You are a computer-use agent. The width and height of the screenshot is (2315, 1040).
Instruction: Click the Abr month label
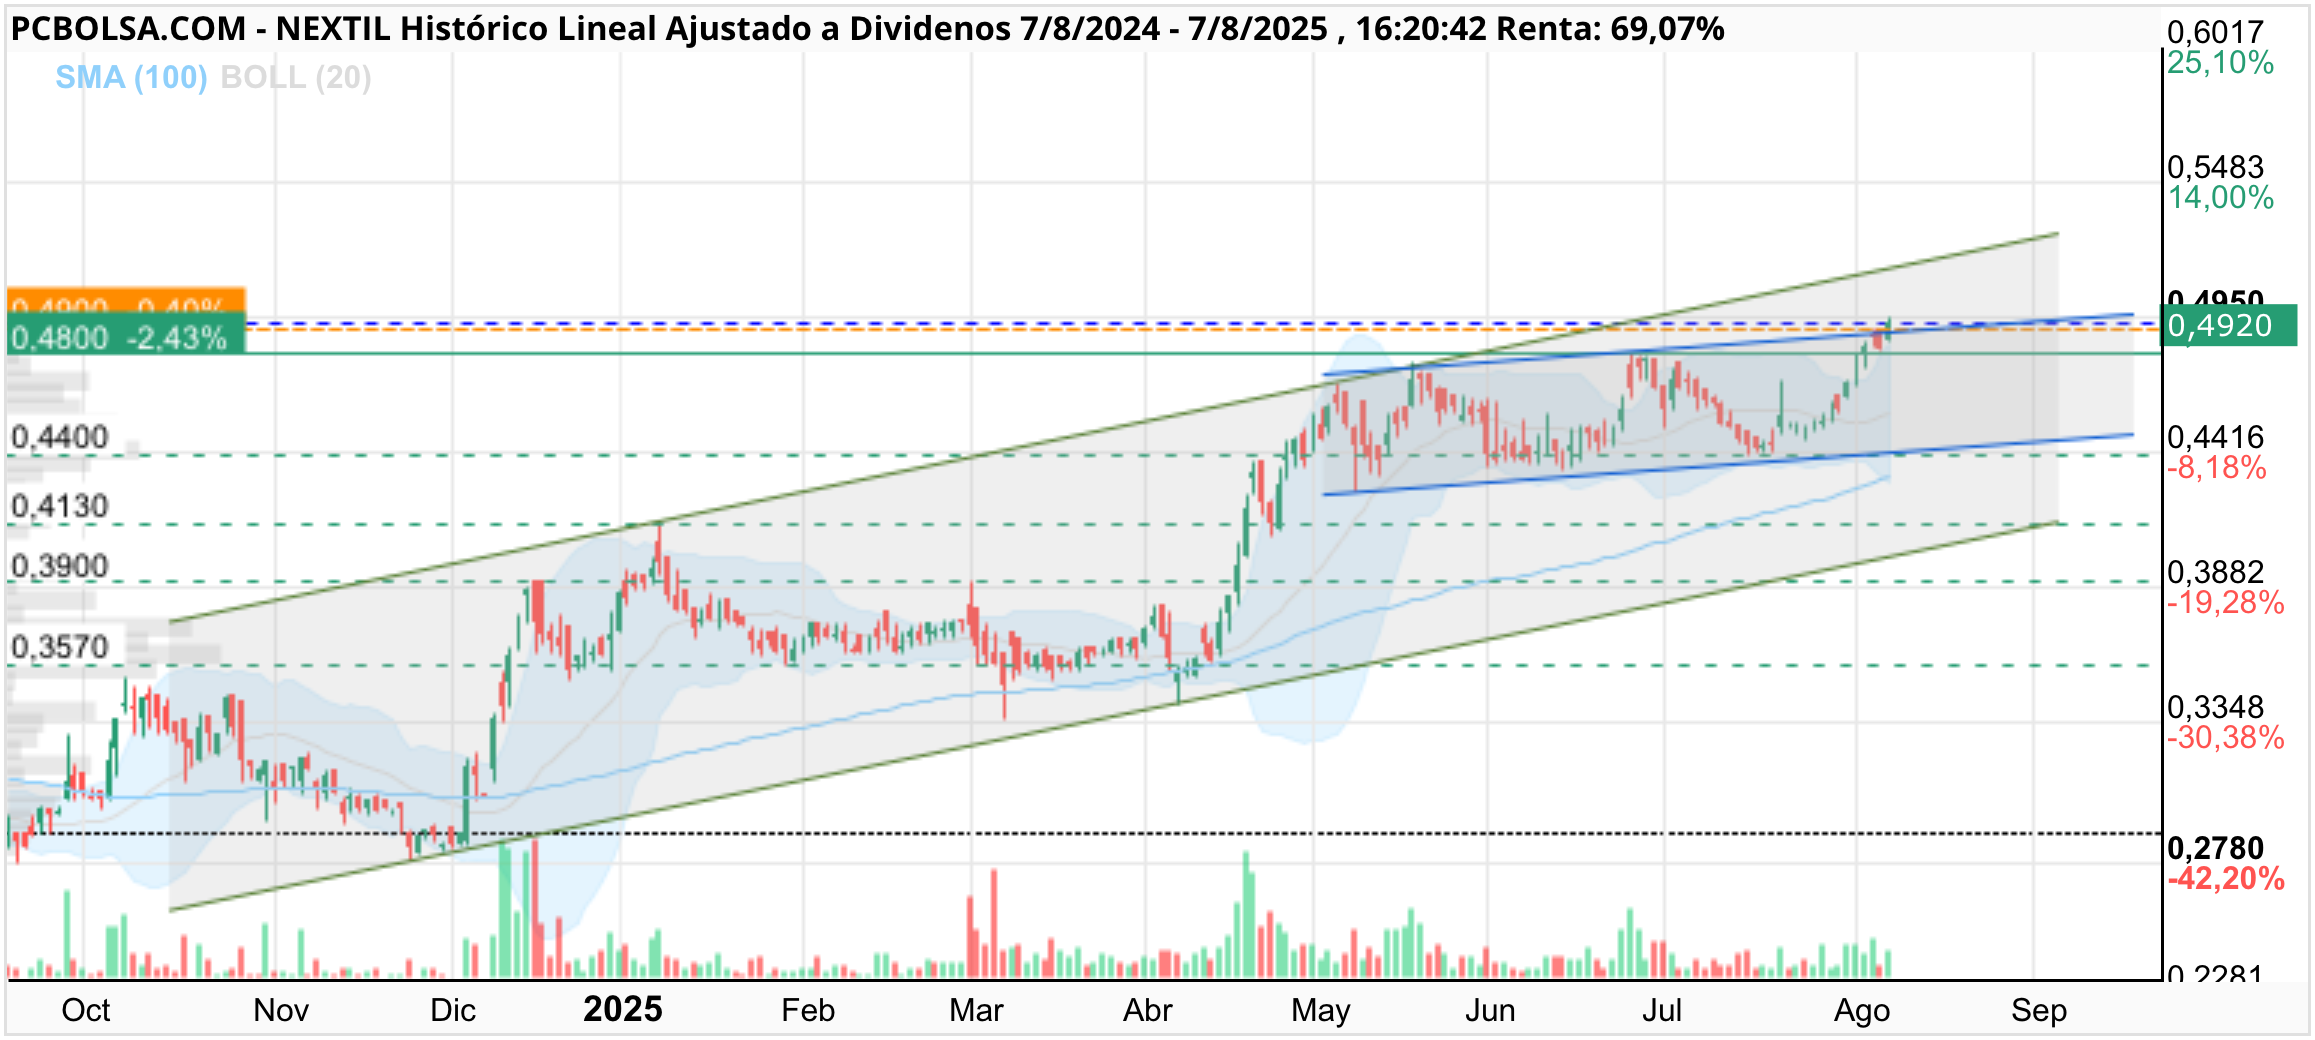point(1148,1010)
